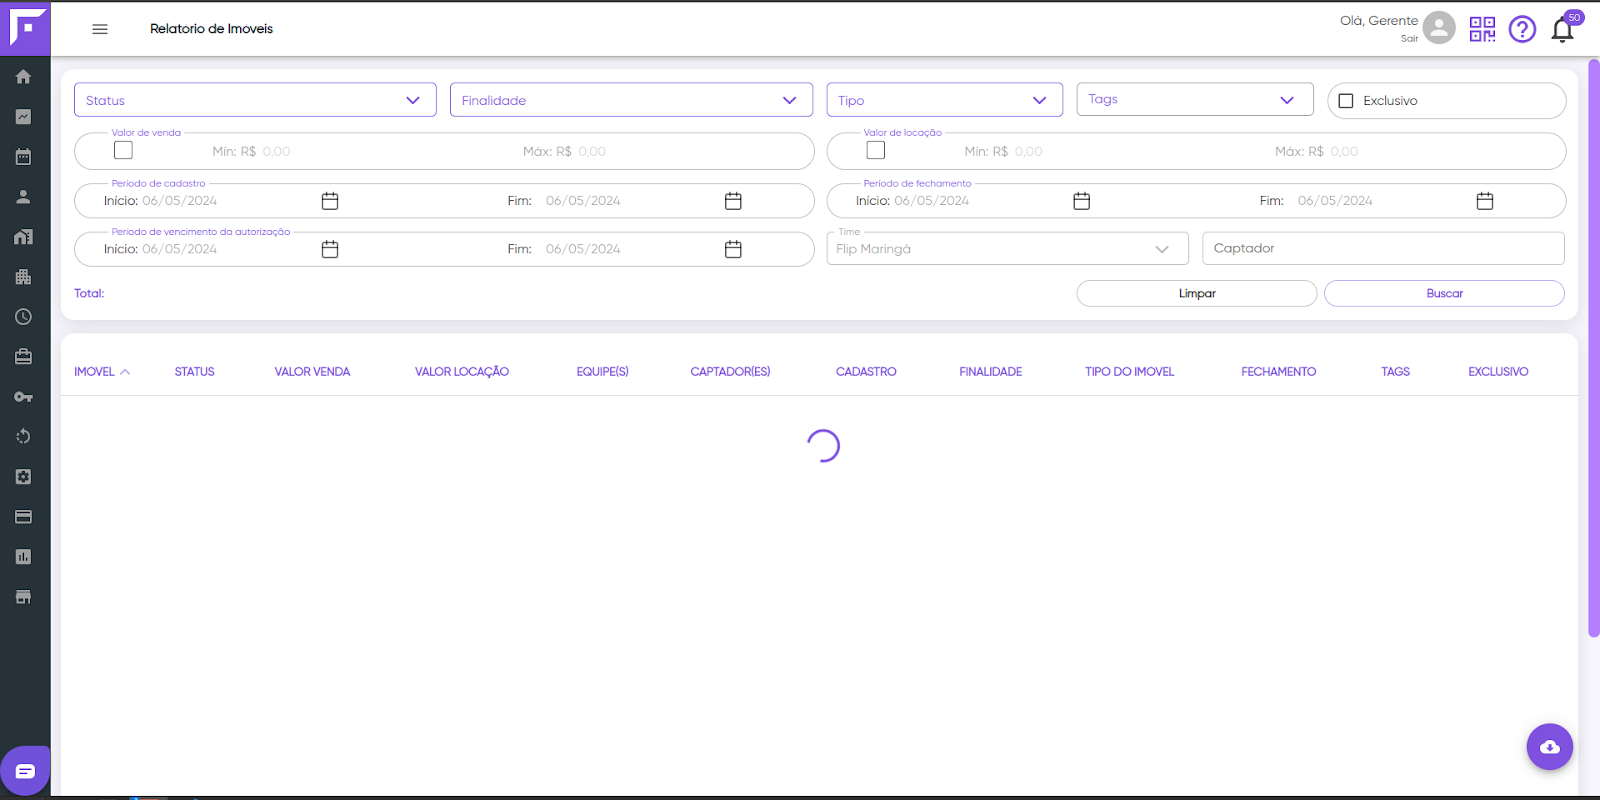The width and height of the screenshot is (1600, 800).
Task: Open the gear box sidebar icon
Action: coord(23,477)
